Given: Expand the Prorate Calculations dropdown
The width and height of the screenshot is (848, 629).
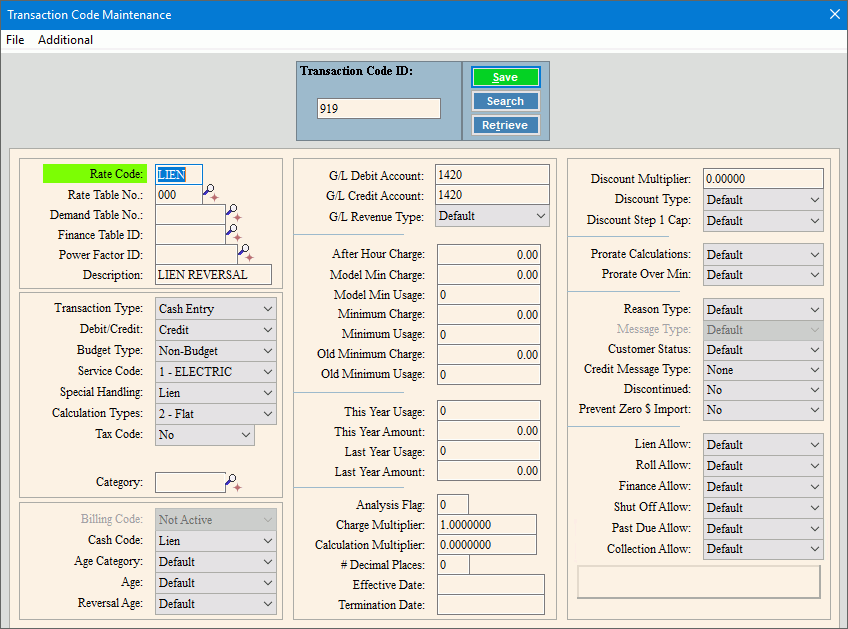Looking at the screenshot, I should click(x=763, y=255).
